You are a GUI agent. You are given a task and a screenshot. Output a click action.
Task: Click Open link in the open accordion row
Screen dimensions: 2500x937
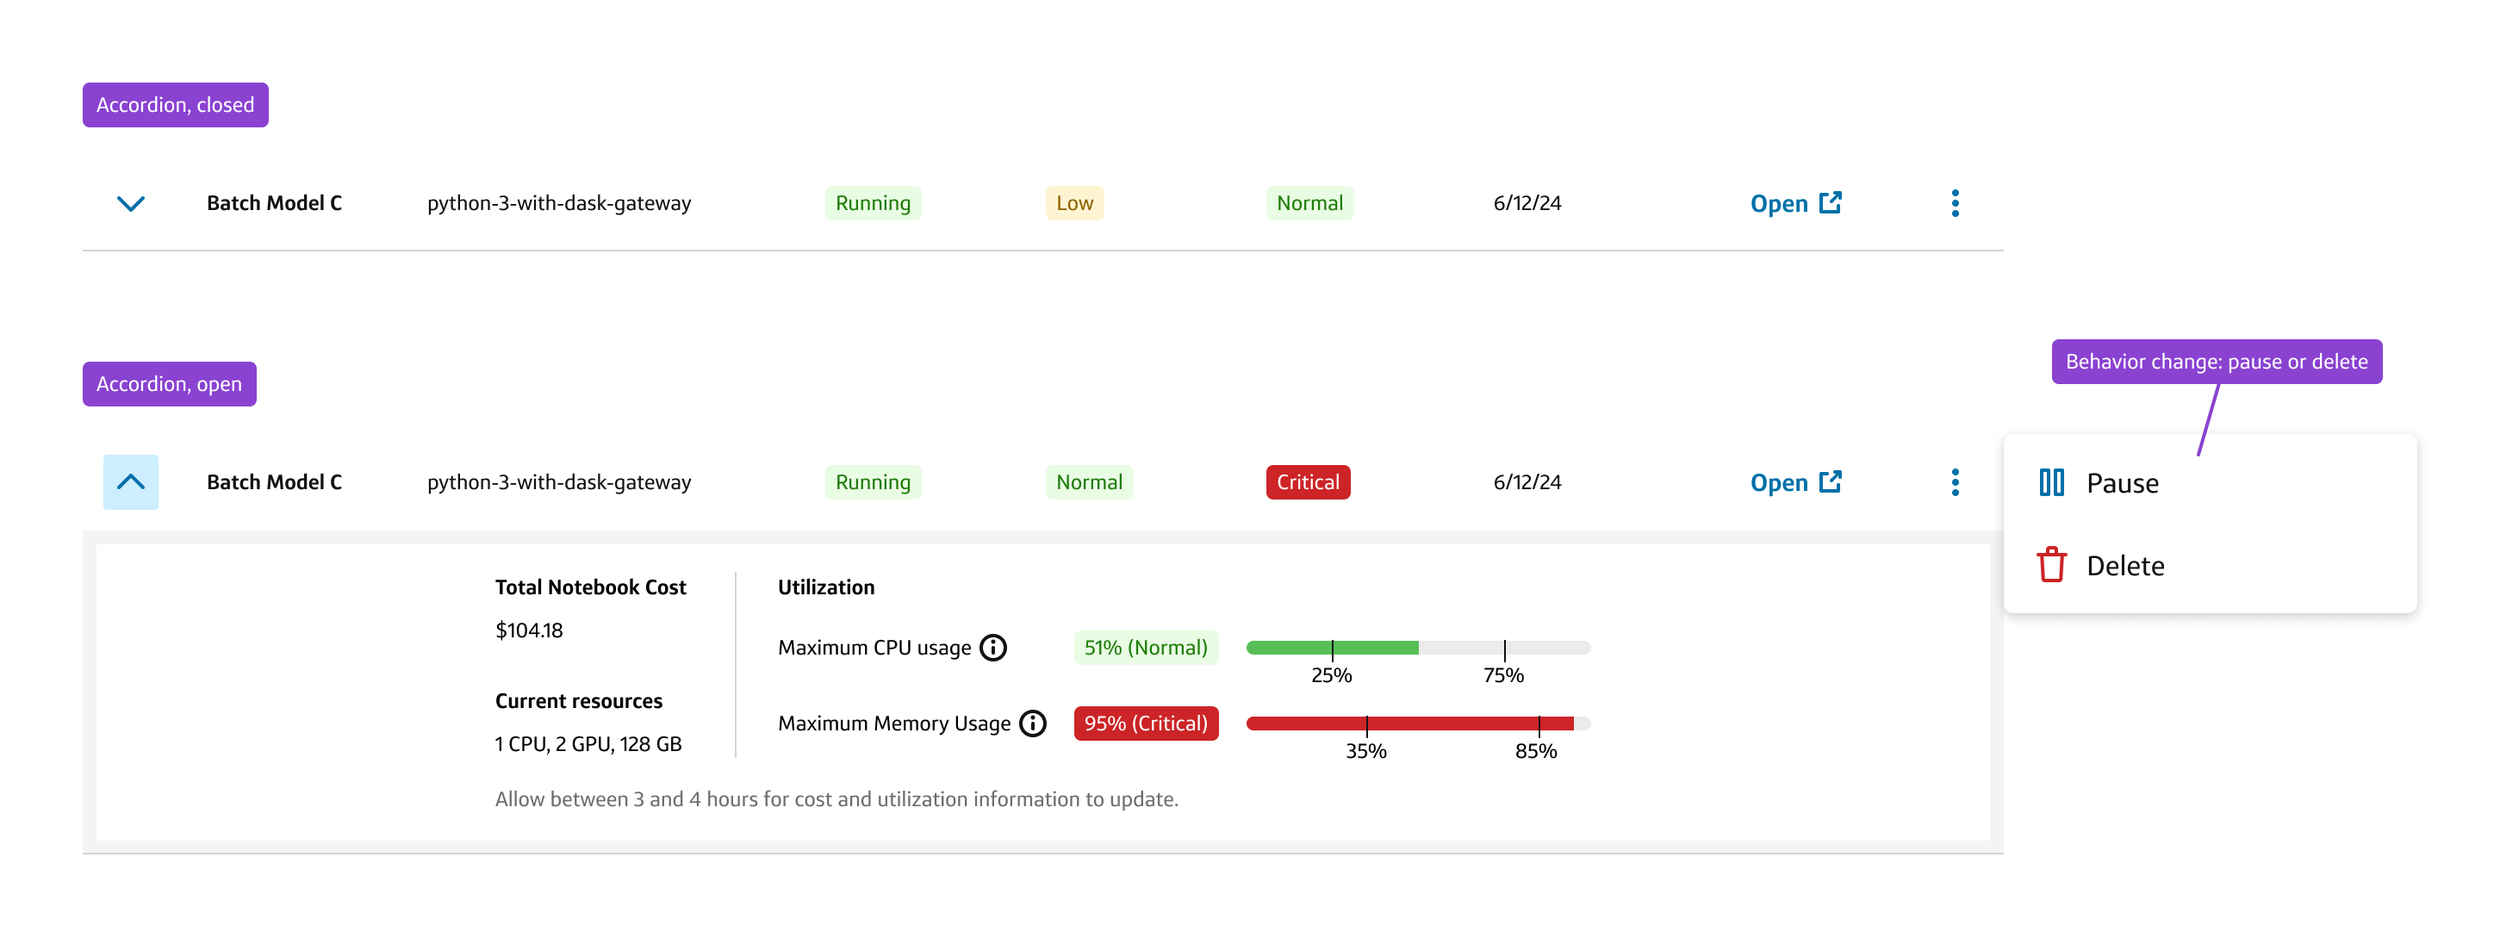[x=1795, y=482]
